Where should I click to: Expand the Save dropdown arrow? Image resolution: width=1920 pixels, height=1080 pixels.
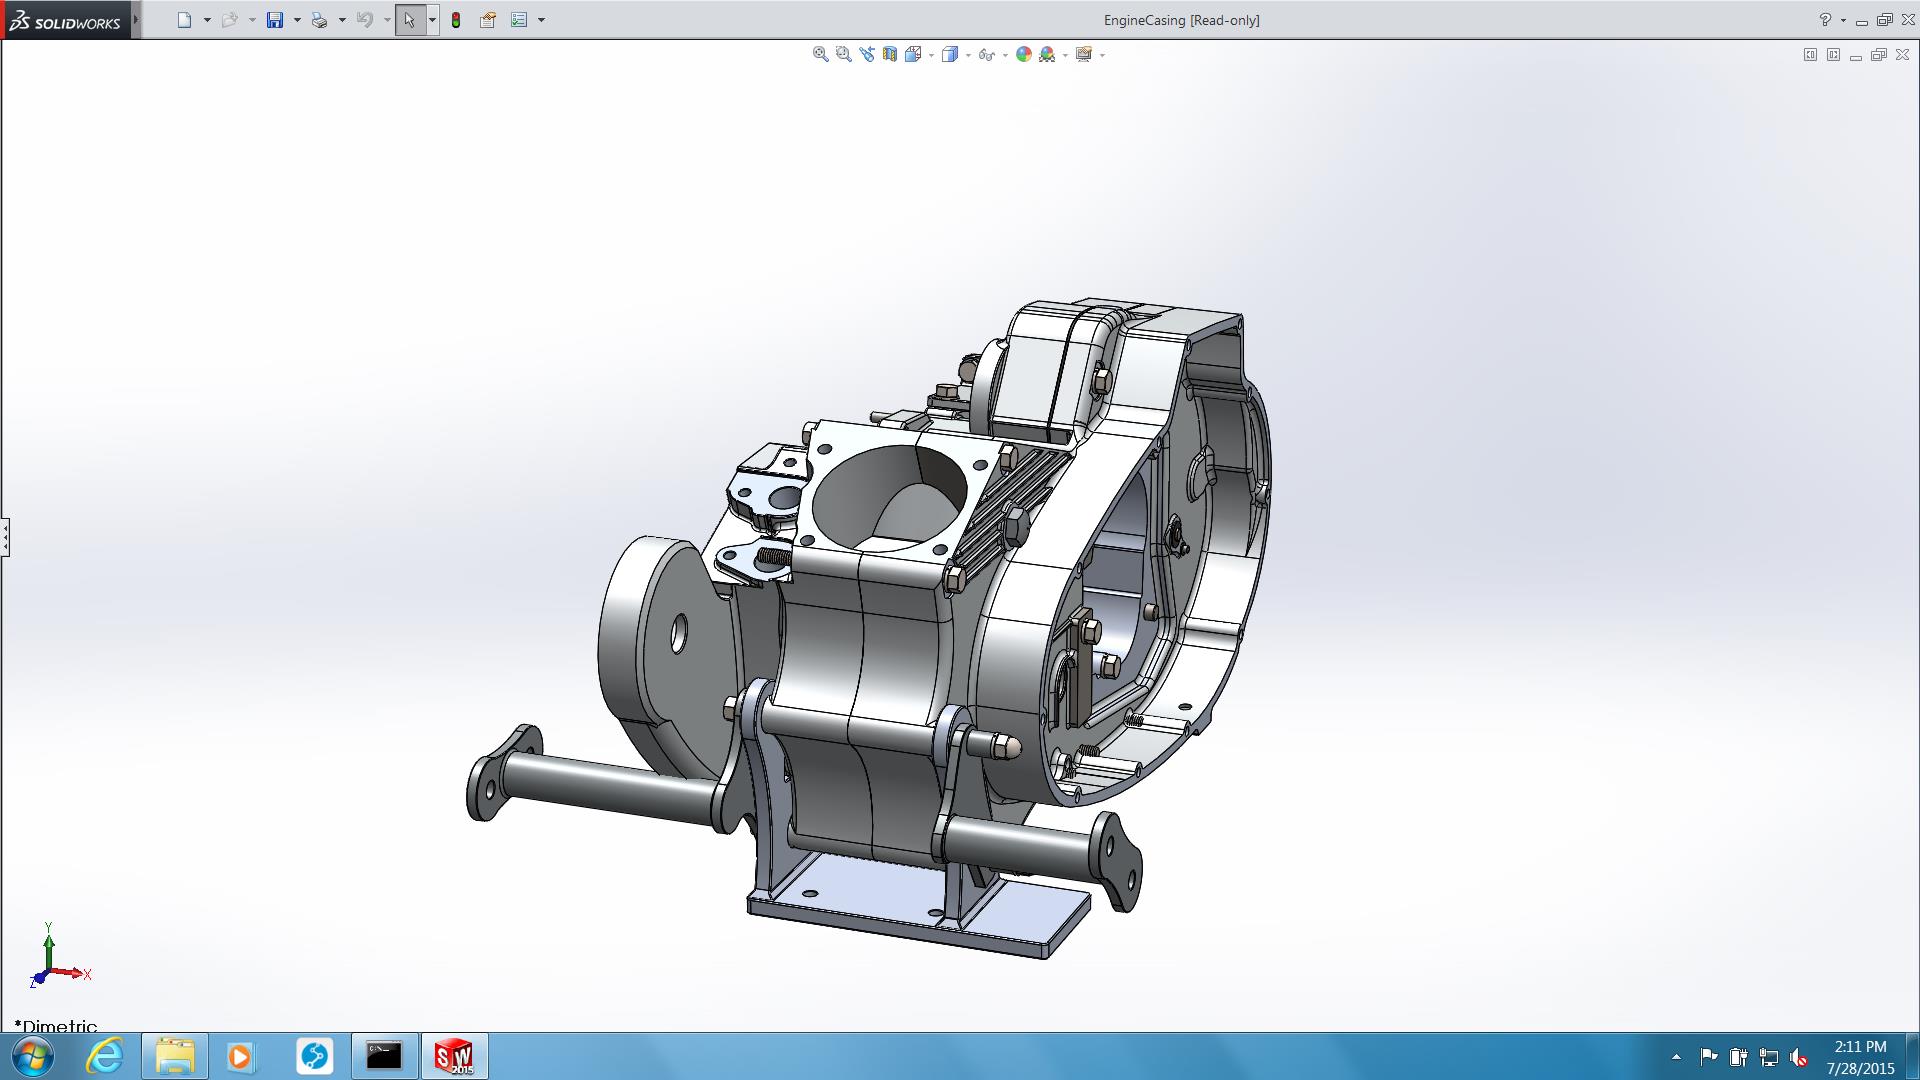click(297, 20)
